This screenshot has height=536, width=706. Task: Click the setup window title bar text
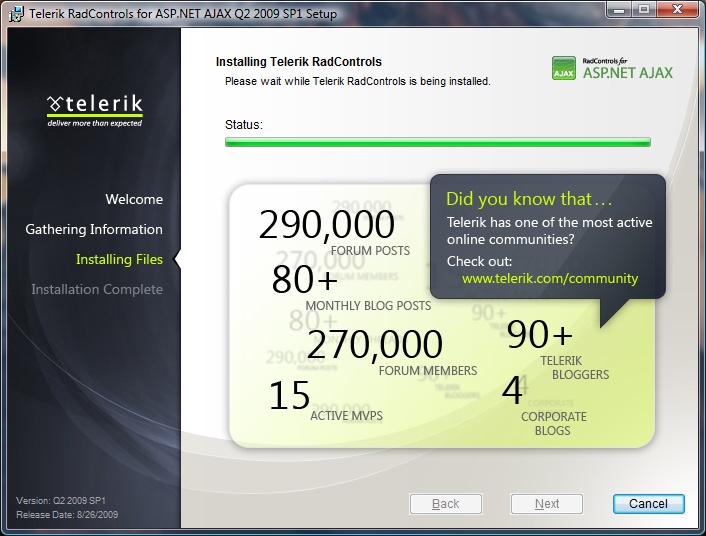(x=183, y=14)
